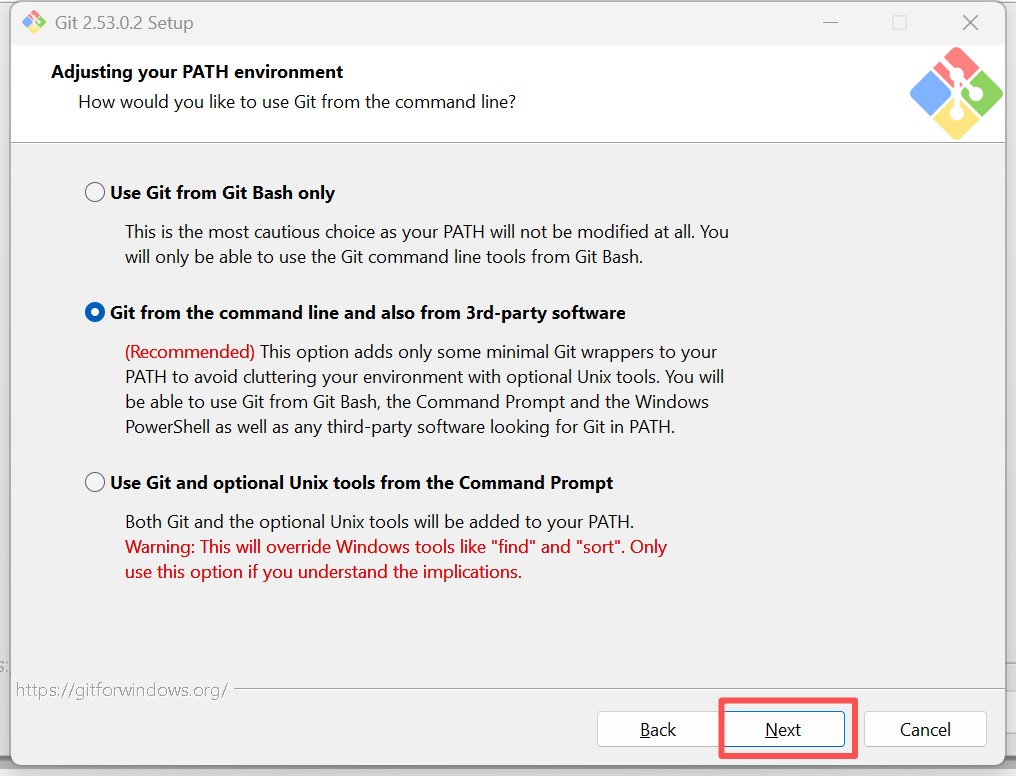The image size is (1016, 776).
Task: Cancel the Git setup
Action: pyautogui.click(x=925, y=729)
